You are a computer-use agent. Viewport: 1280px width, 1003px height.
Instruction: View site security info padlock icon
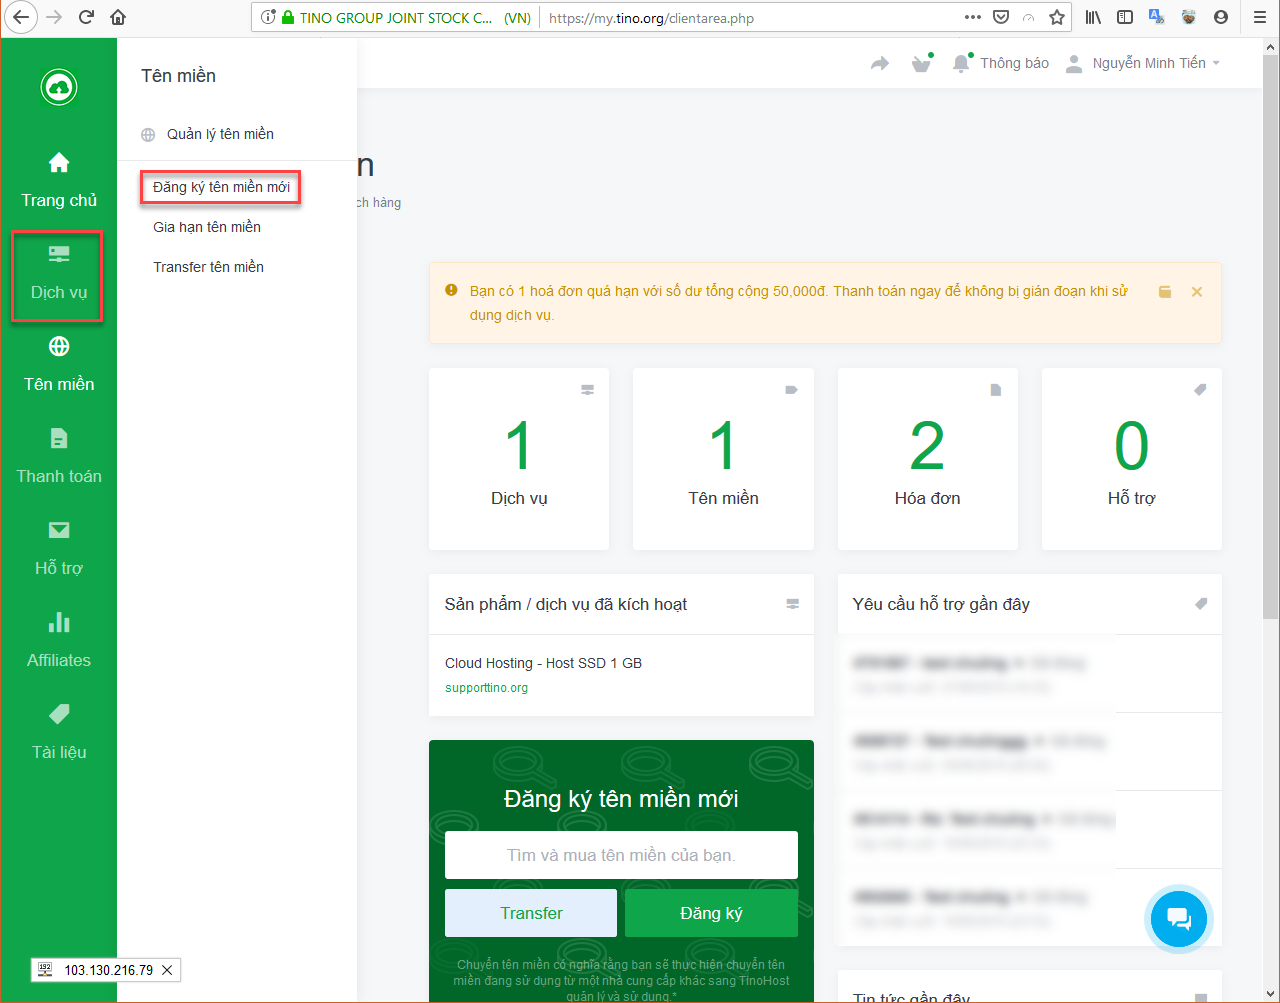[x=288, y=17]
